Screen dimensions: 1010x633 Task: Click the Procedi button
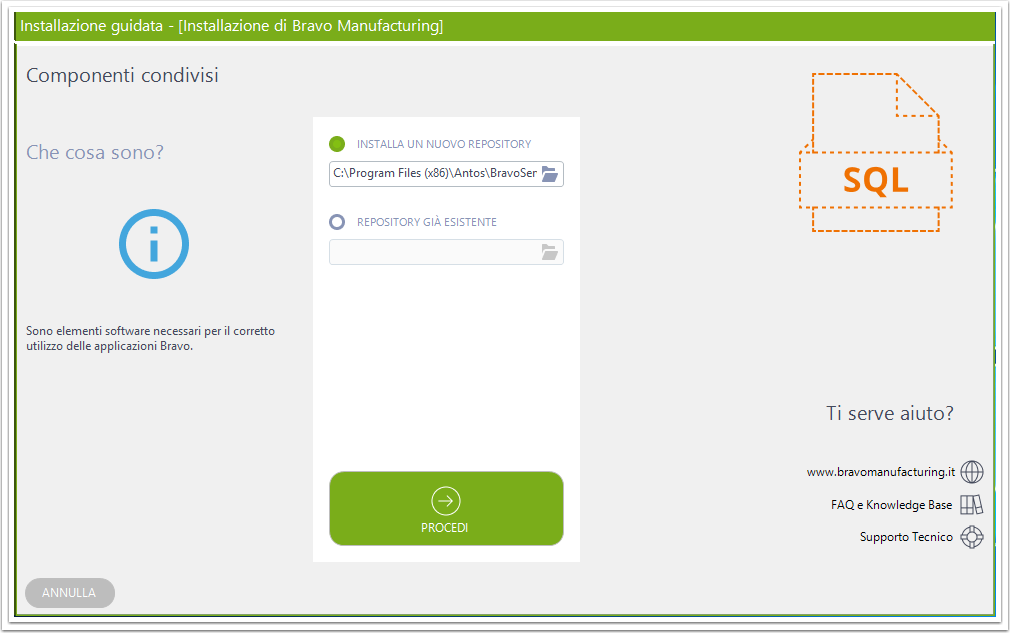pyautogui.click(x=446, y=509)
